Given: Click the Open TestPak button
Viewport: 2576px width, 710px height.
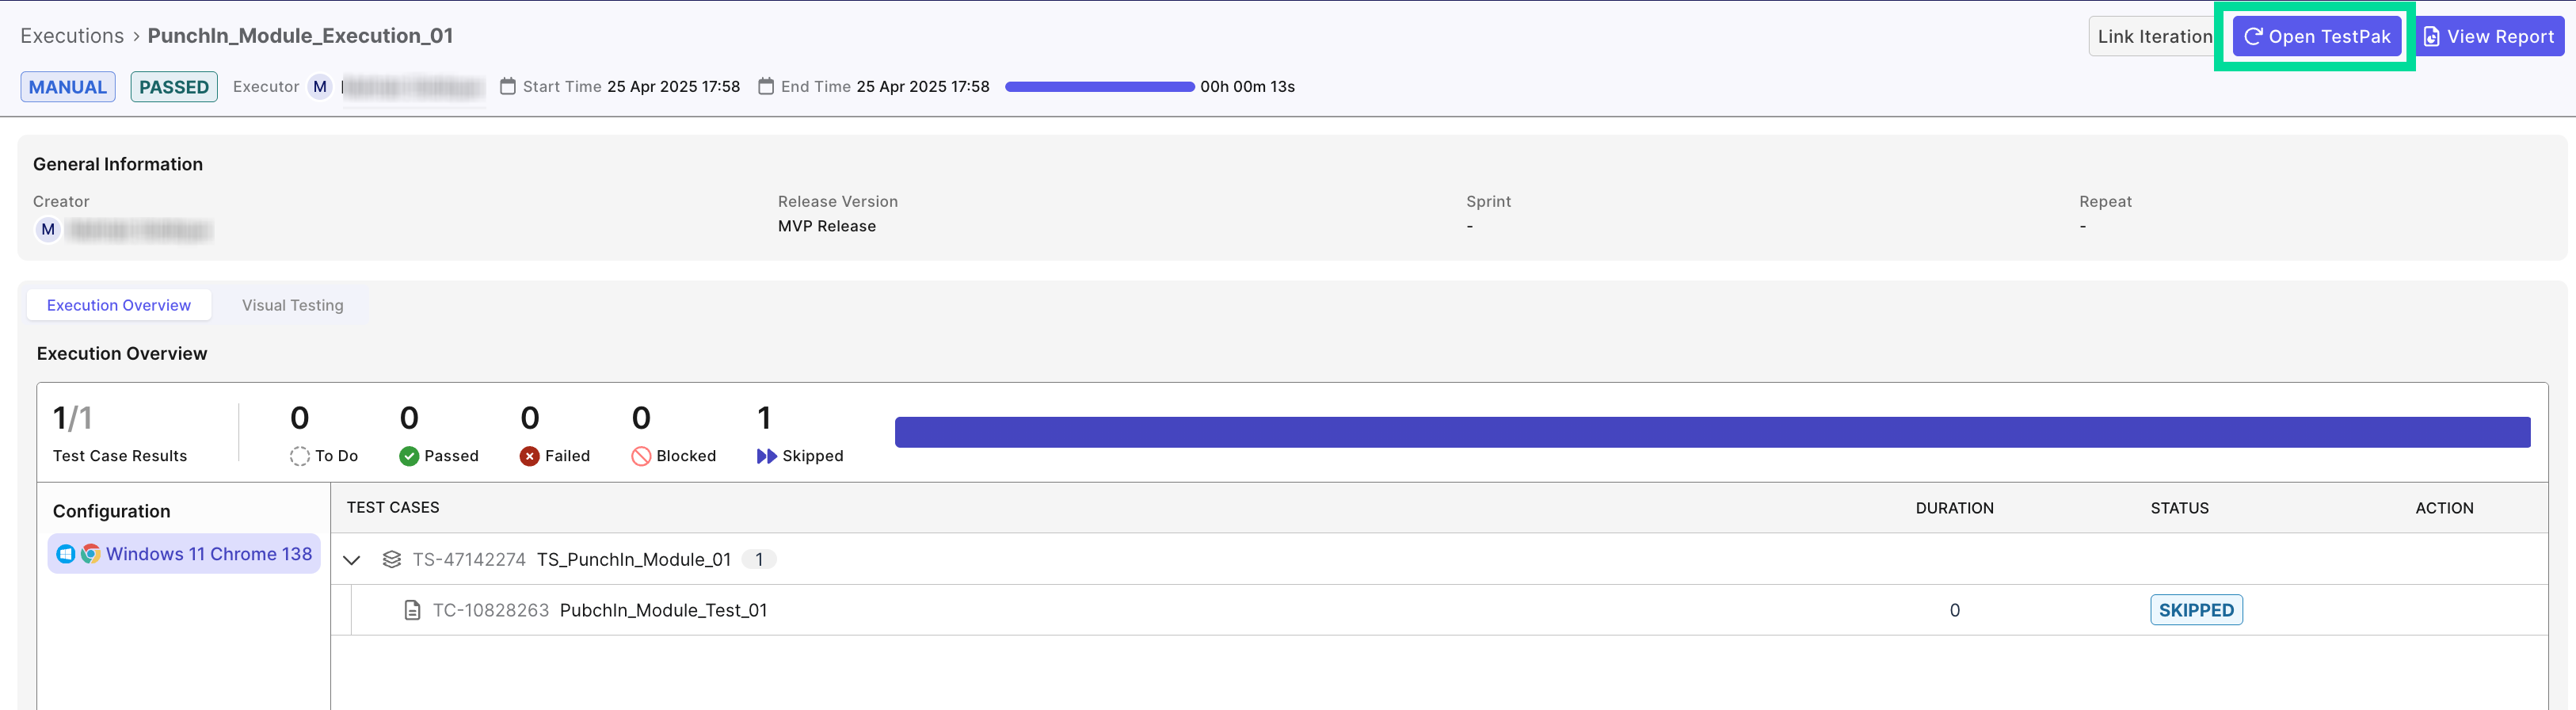Looking at the screenshot, I should click(x=2316, y=36).
